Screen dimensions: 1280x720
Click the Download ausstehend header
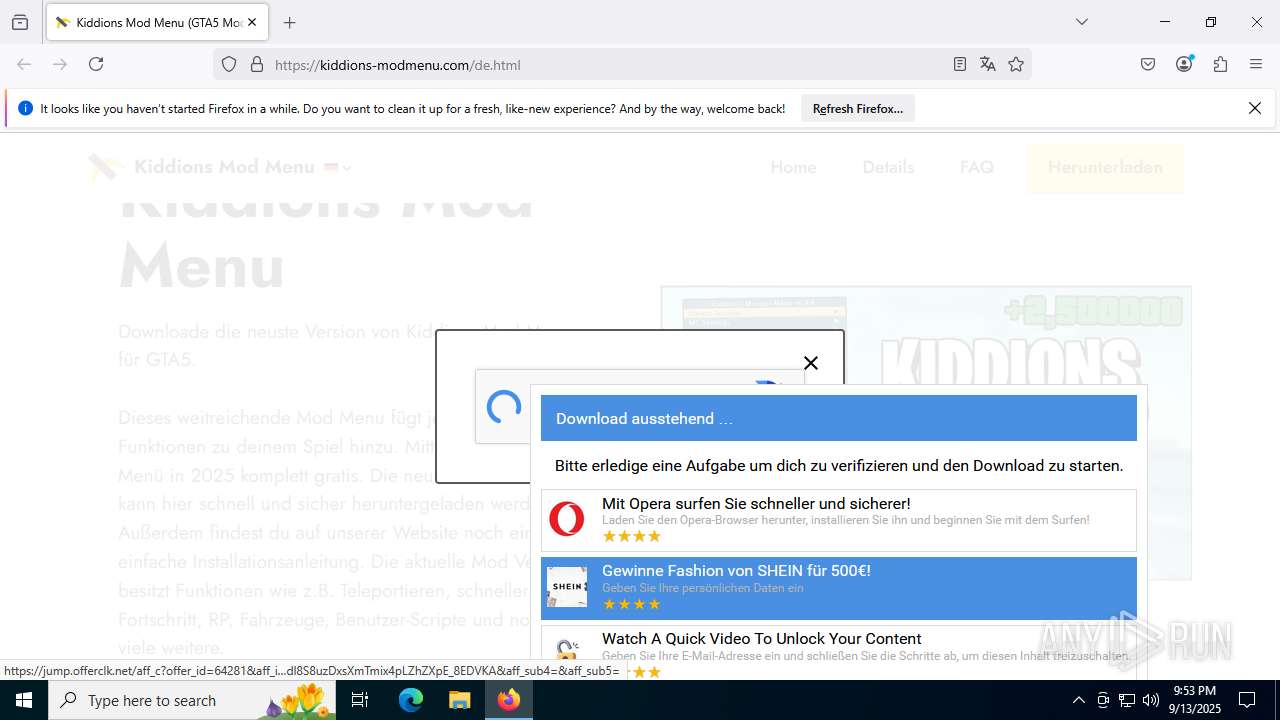coord(839,418)
